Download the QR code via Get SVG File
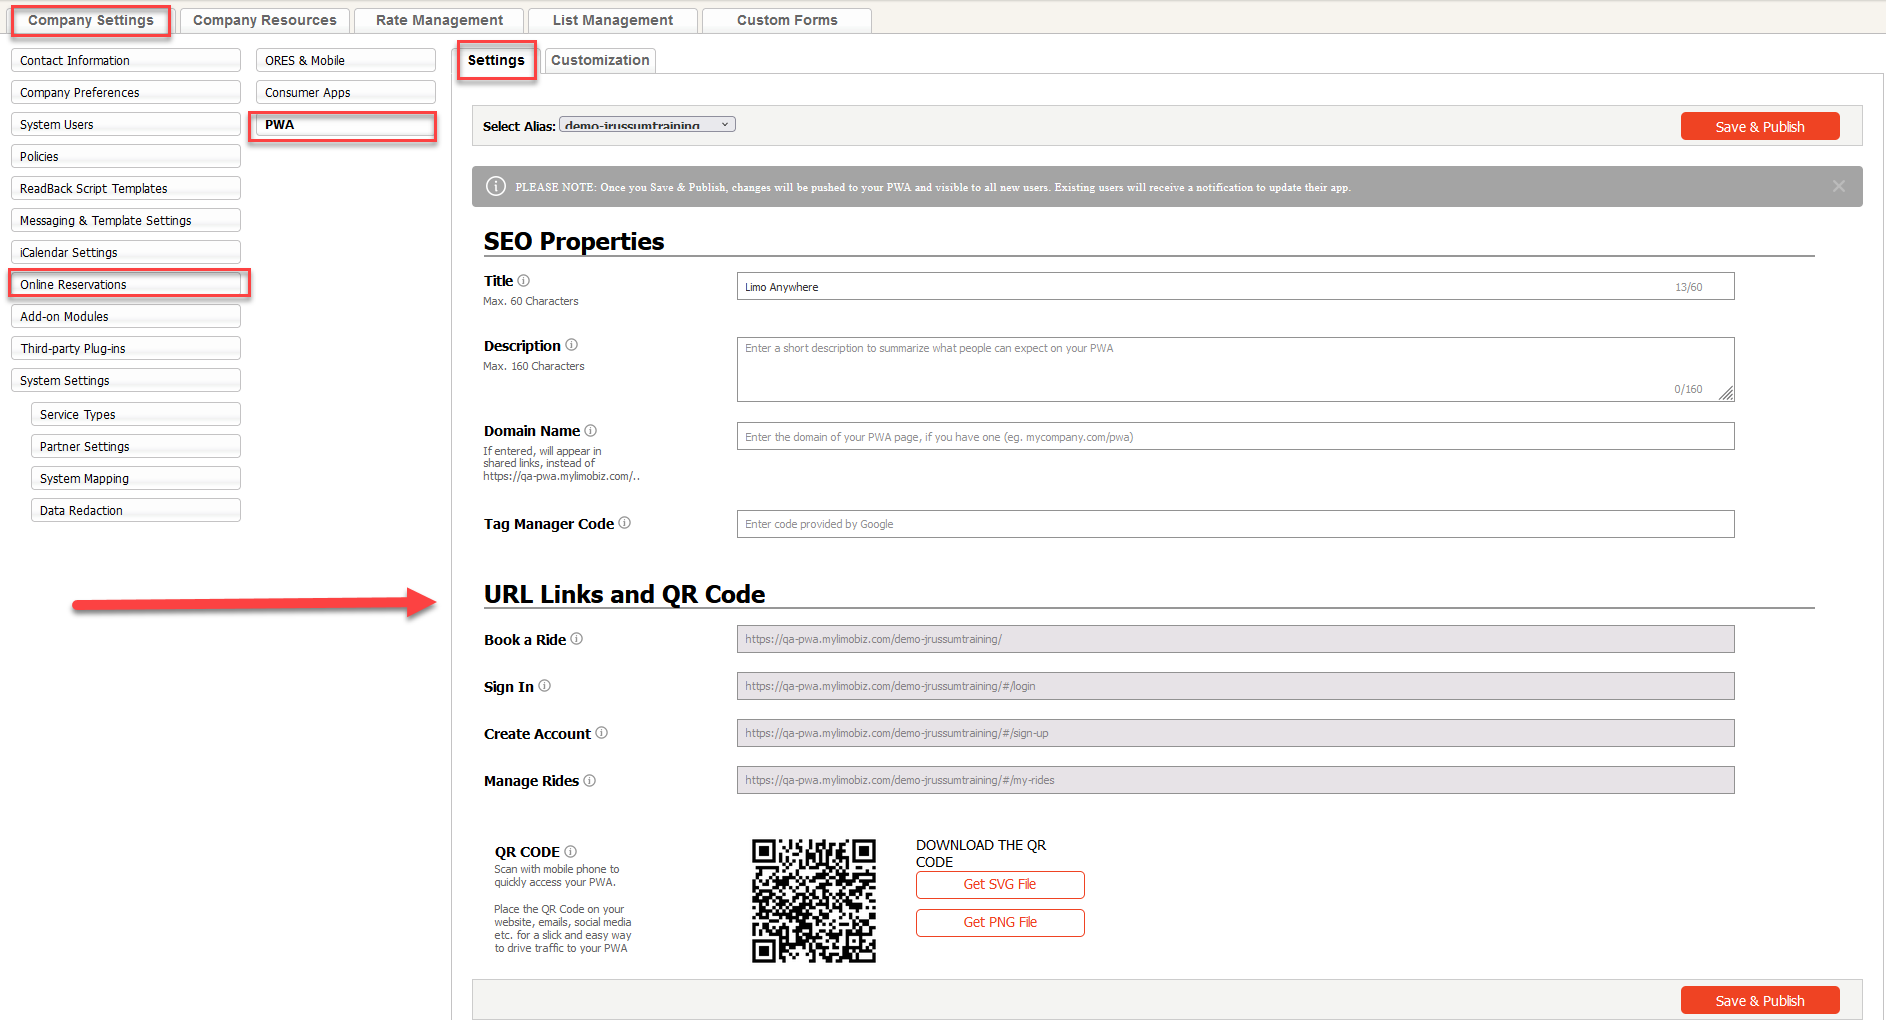 point(999,885)
